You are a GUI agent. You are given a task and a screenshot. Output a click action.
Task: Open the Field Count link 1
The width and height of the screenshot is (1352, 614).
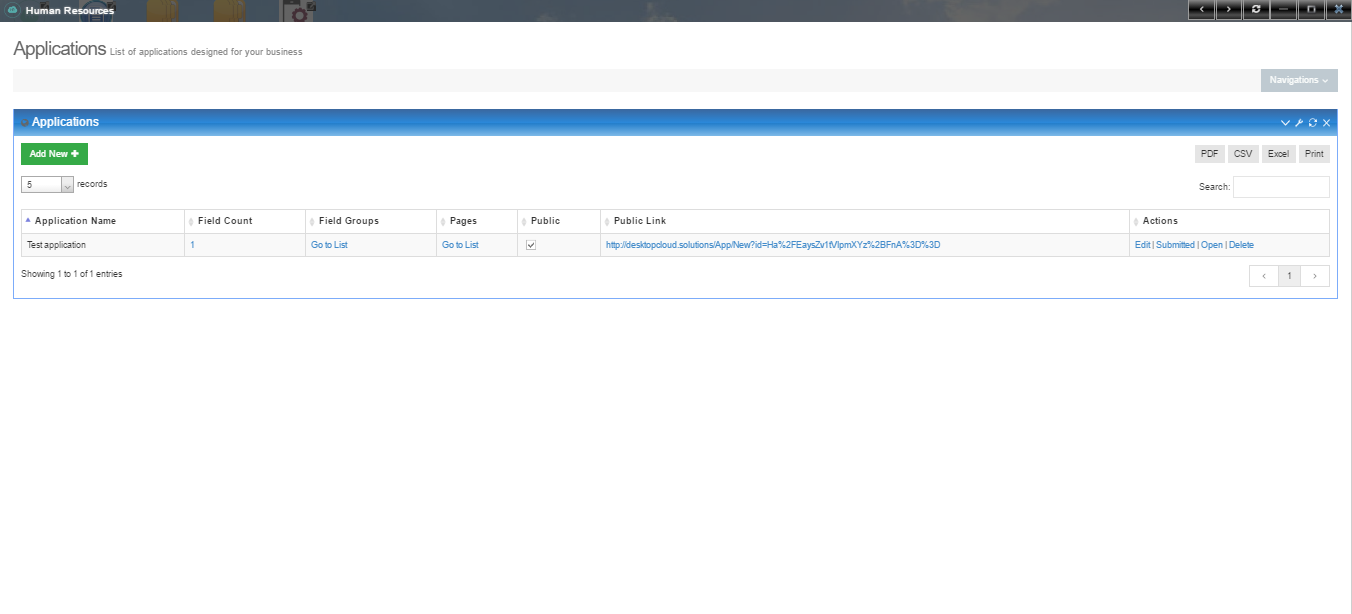tap(192, 245)
